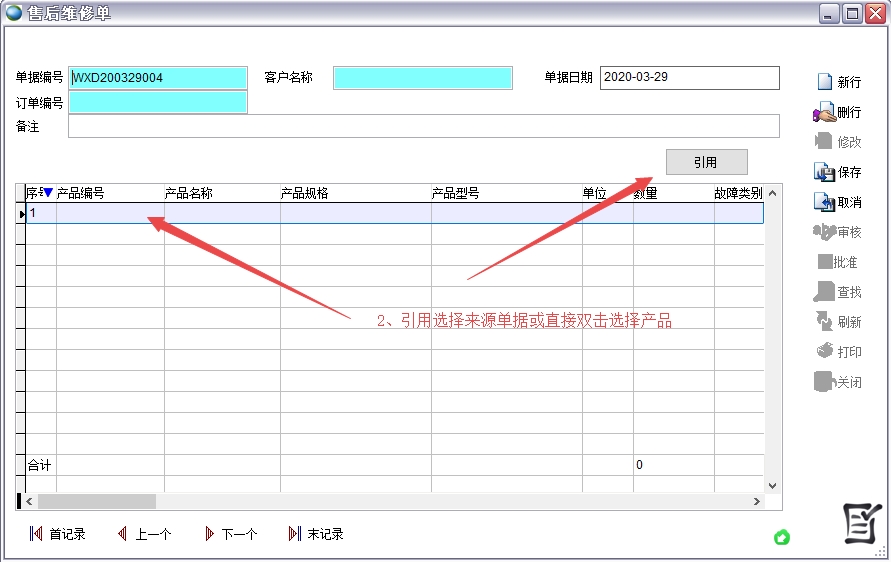Click the 删行 (delete row) icon
Screen dimensions: 891x562
(824, 113)
